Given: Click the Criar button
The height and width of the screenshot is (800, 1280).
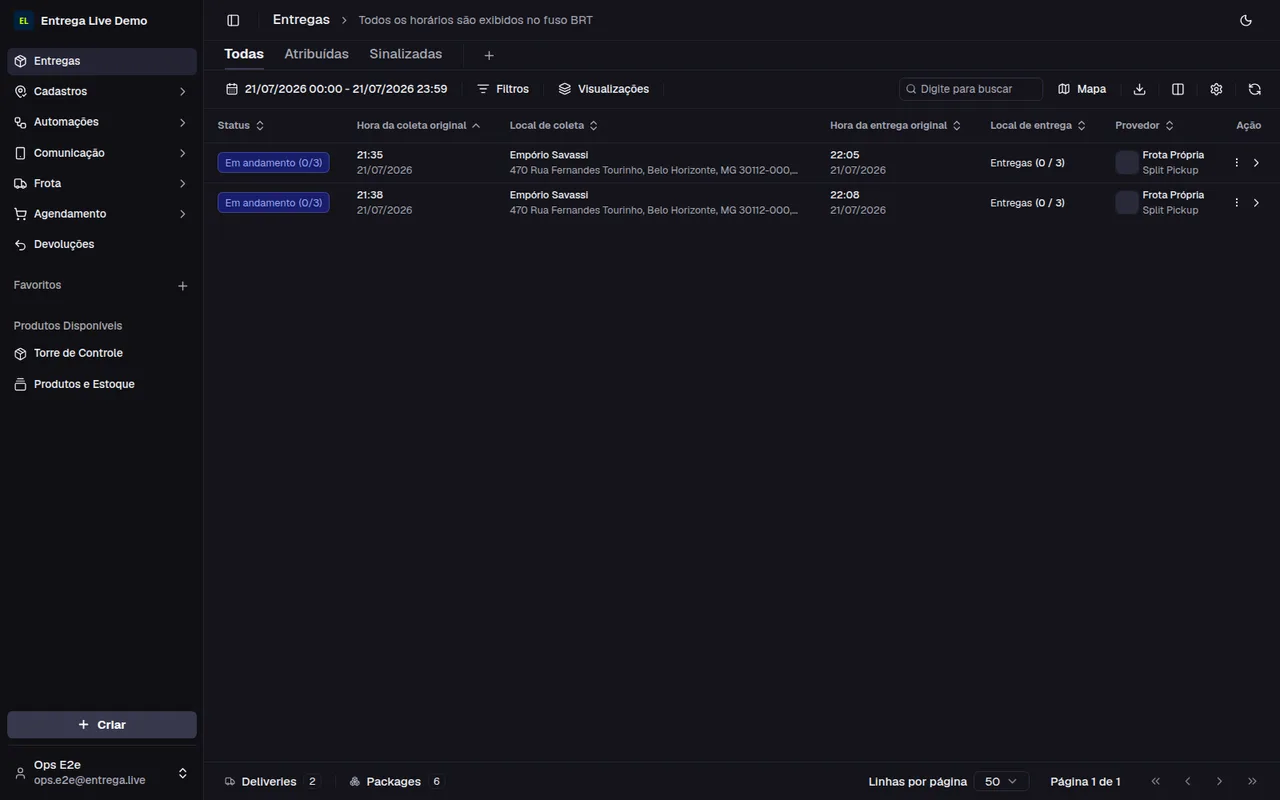Looking at the screenshot, I should (102, 724).
